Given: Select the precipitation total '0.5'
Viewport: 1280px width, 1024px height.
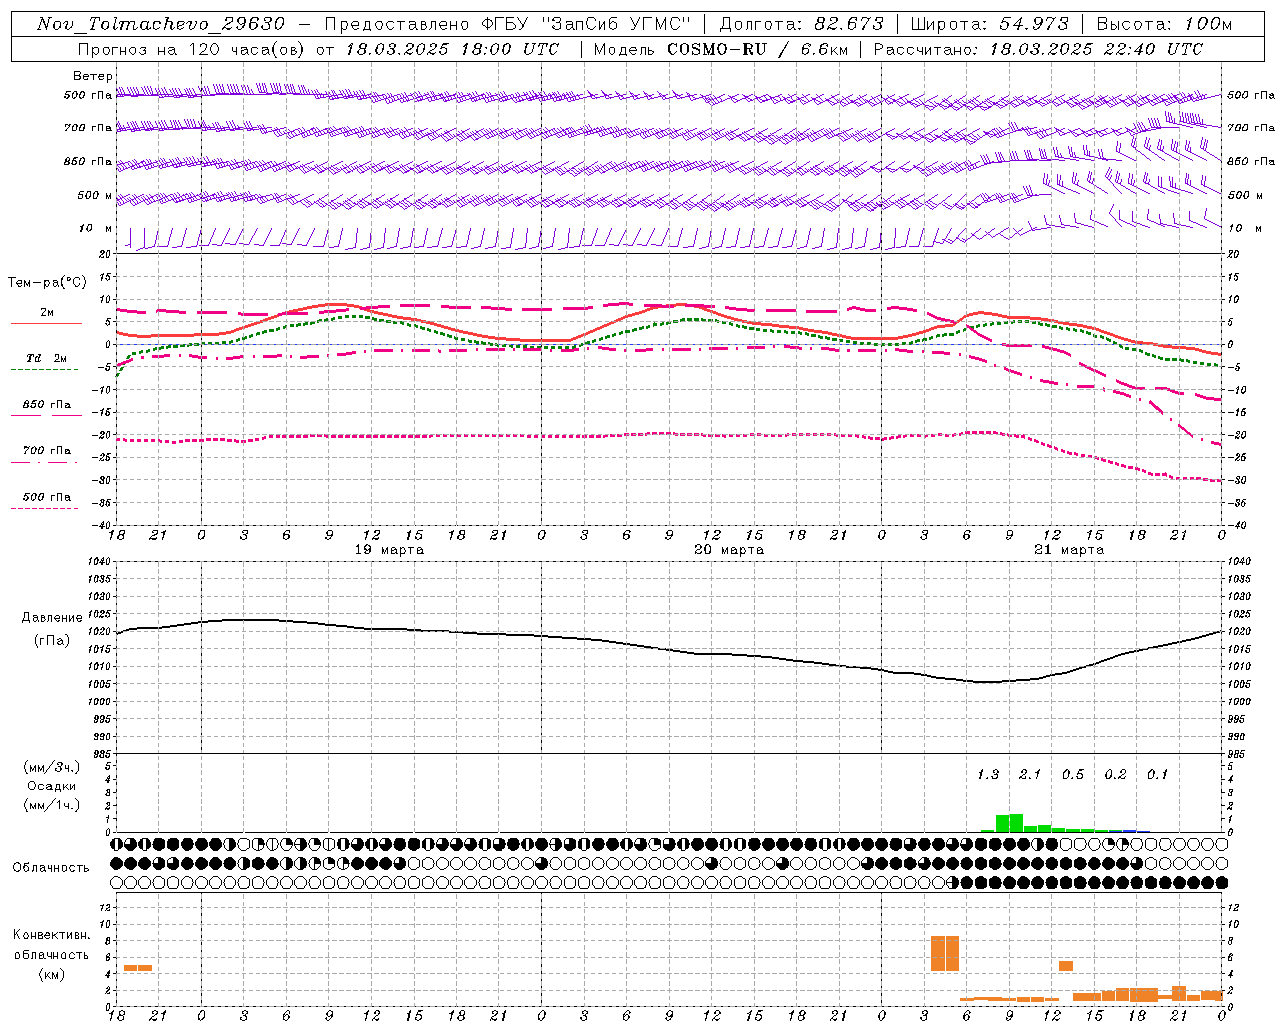Looking at the screenshot, I should click(x=1073, y=775).
